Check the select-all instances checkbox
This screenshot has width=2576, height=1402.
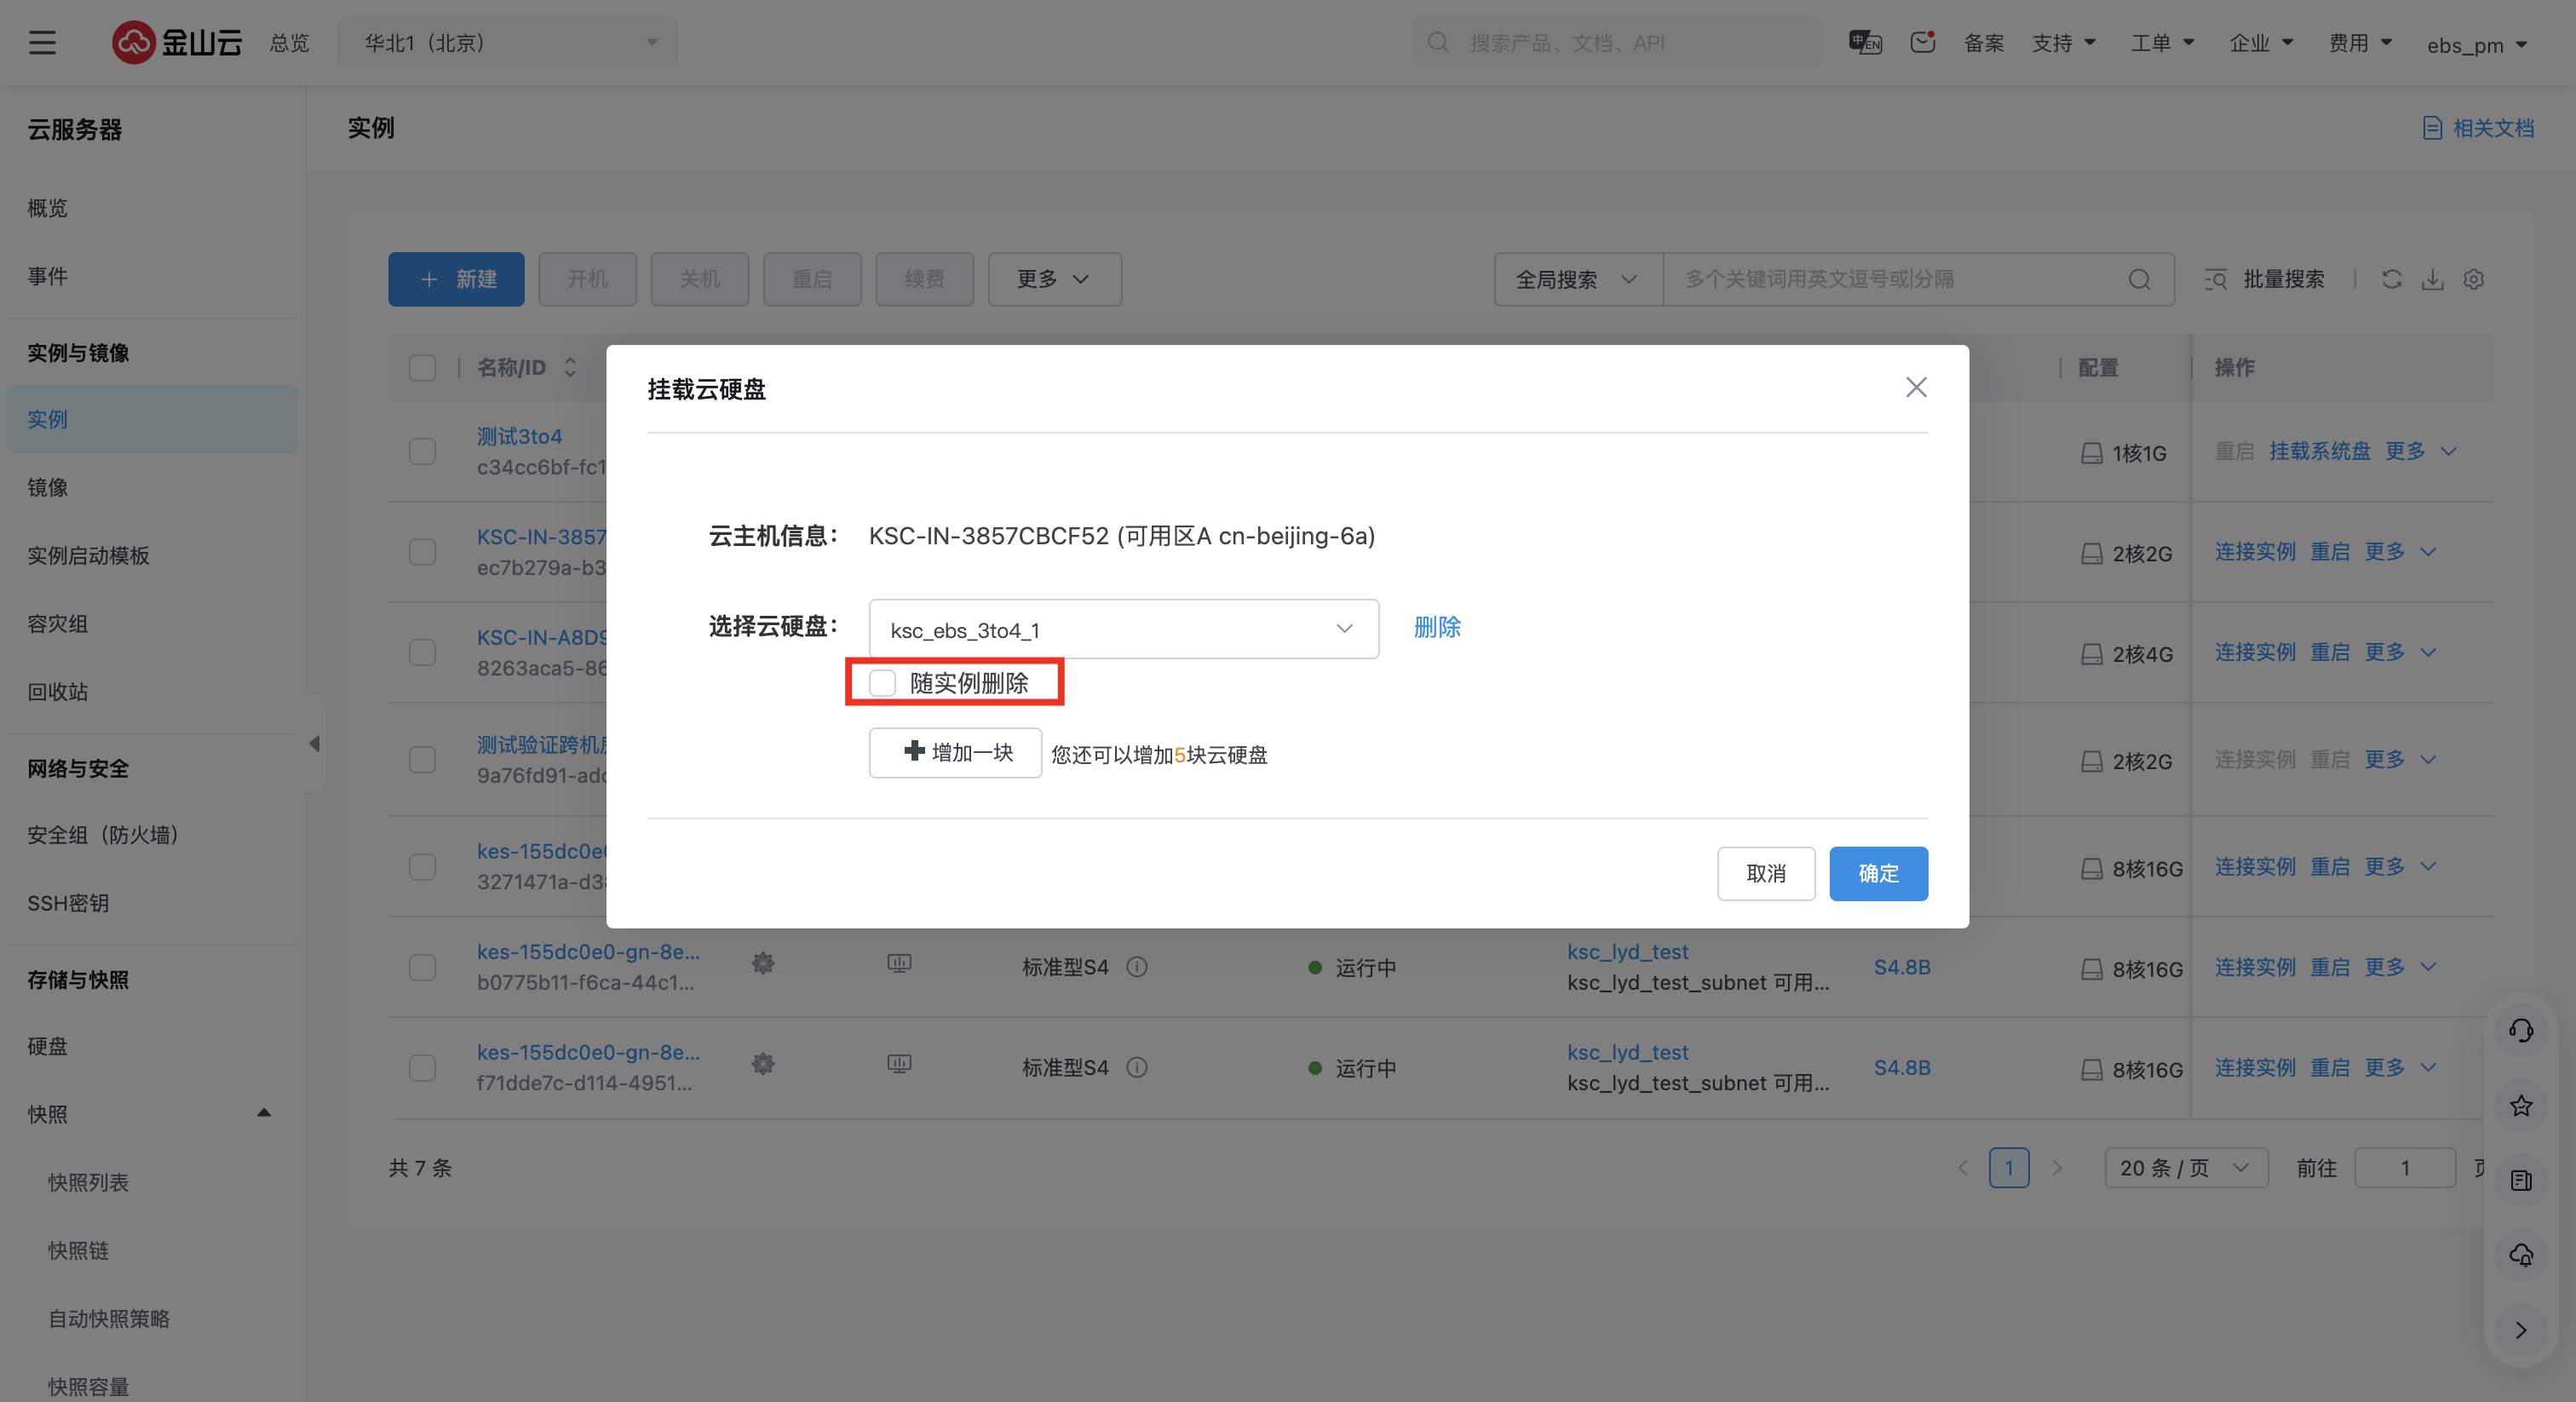click(422, 368)
